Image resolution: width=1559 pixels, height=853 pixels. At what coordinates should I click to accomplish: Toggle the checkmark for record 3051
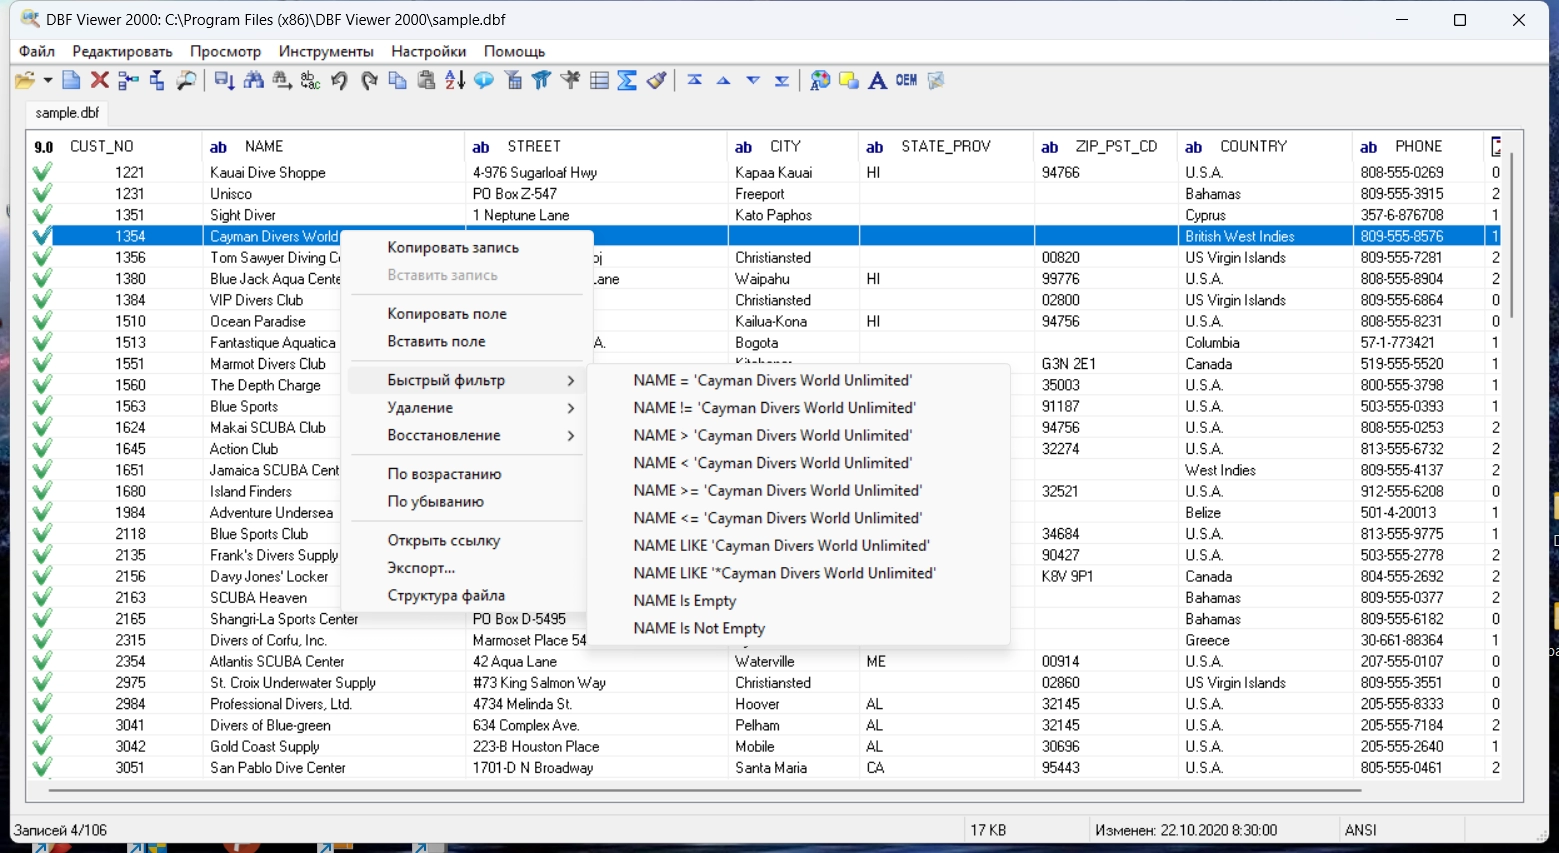42,768
